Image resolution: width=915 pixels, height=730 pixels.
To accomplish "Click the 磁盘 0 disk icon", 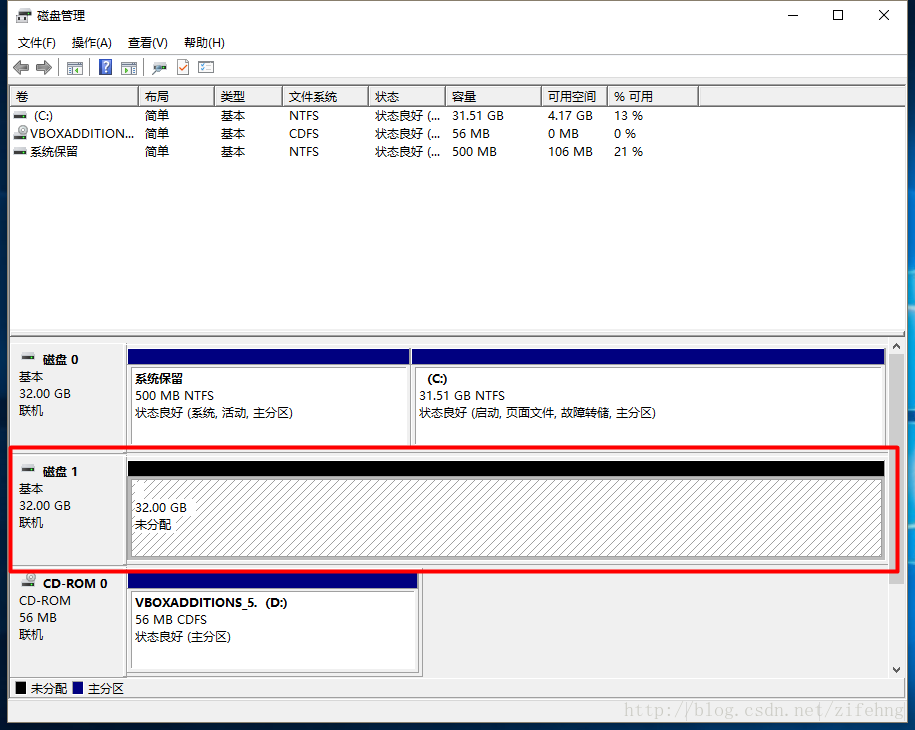I will point(28,356).
